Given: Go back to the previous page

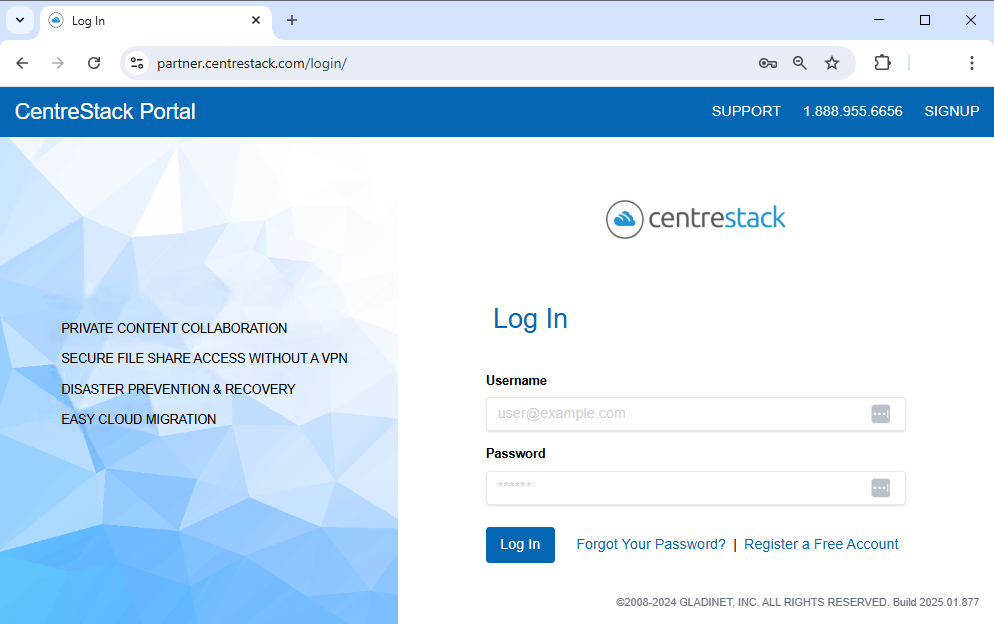Looking at the screenshot, I should coord(22,63).
